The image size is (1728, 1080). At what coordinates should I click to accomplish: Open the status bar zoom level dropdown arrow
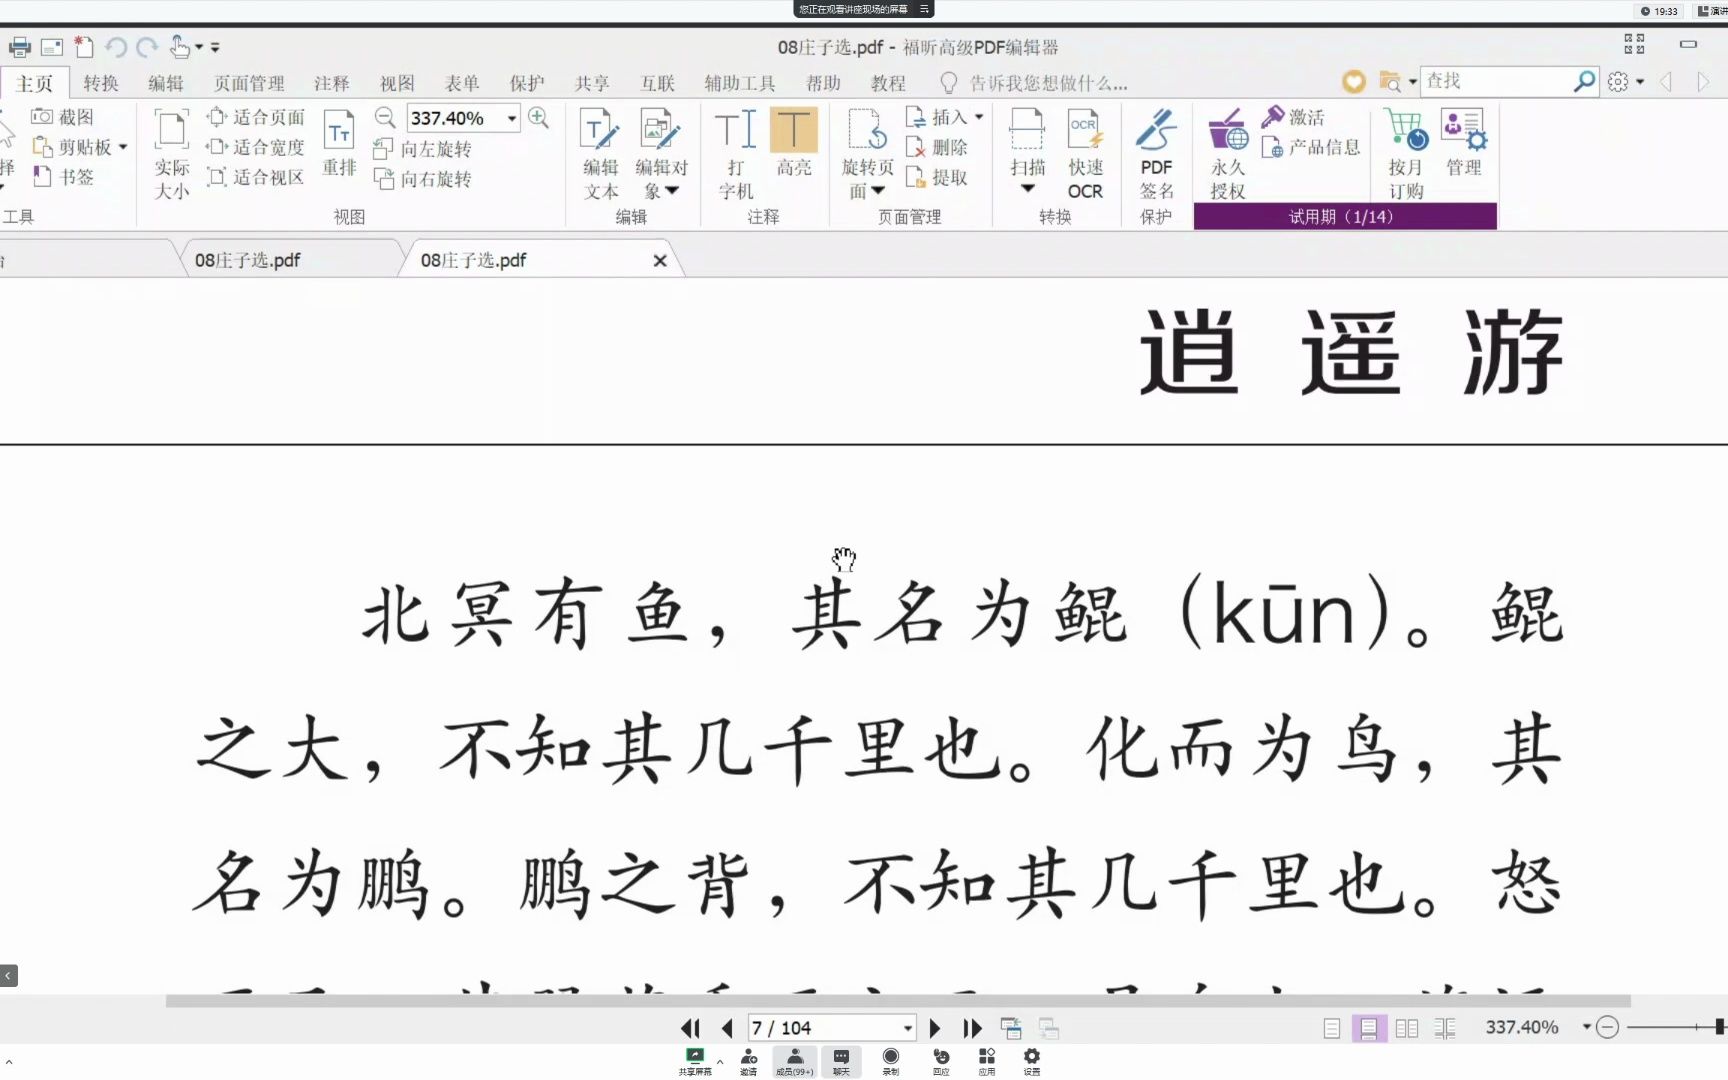1586,1027
